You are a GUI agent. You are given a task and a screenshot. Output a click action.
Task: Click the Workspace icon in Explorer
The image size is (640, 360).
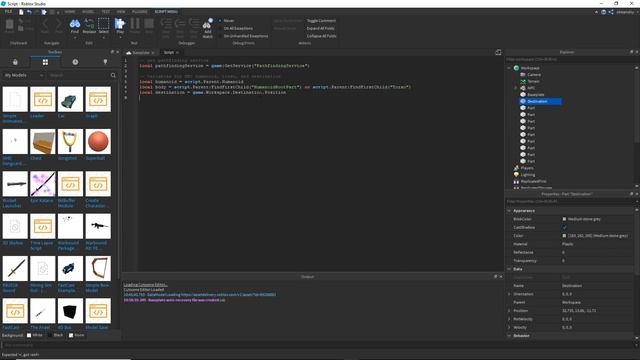tap(516, 68)
